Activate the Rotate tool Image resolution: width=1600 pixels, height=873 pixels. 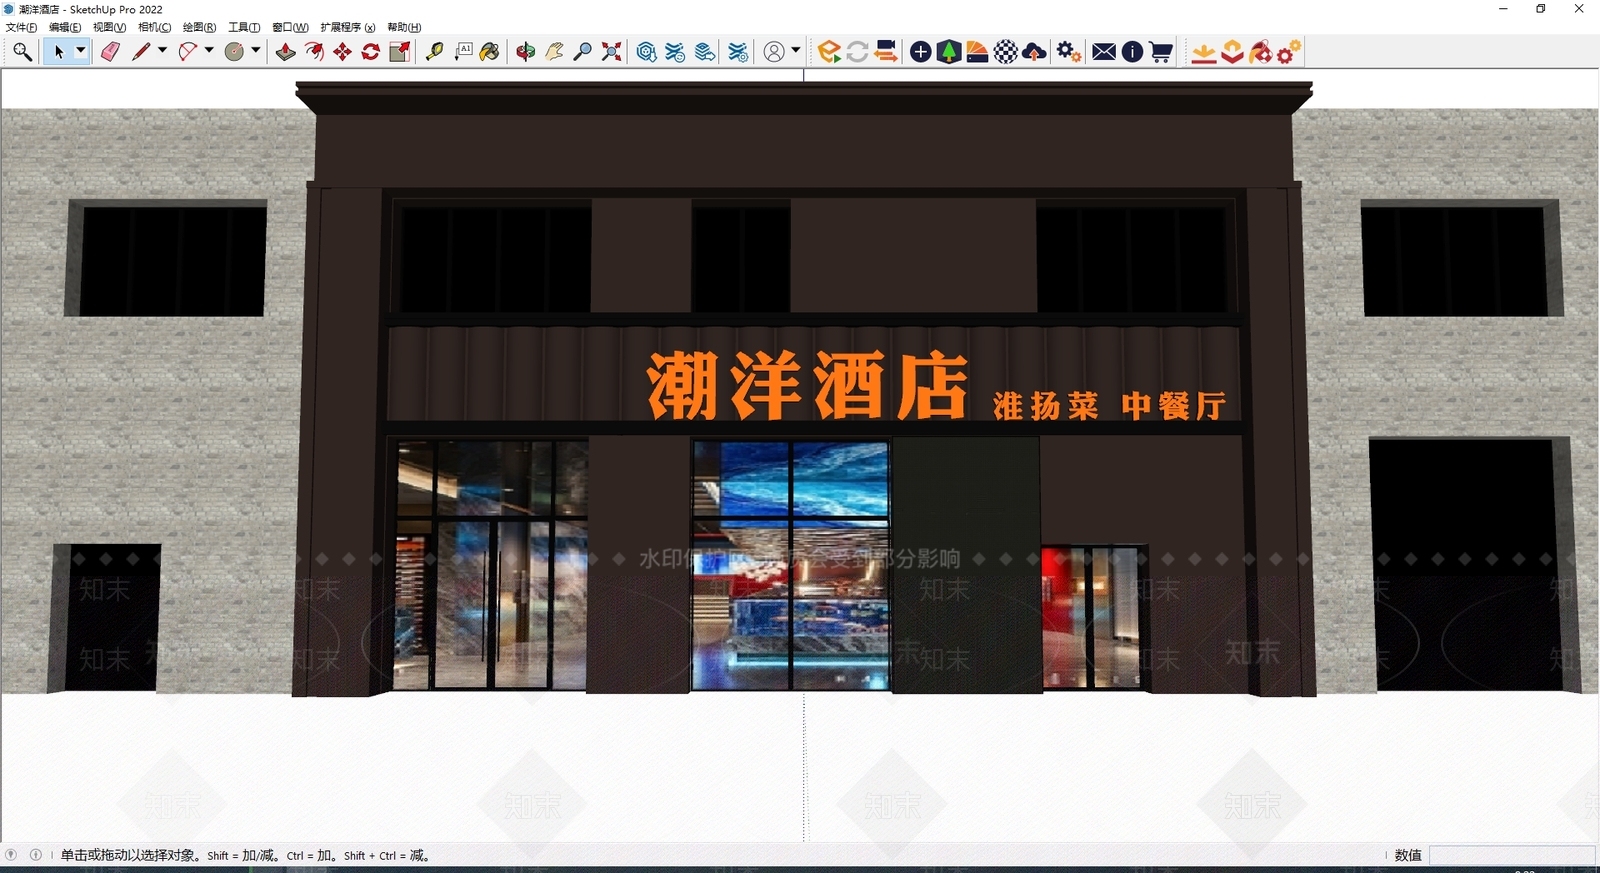click(371, 52)
